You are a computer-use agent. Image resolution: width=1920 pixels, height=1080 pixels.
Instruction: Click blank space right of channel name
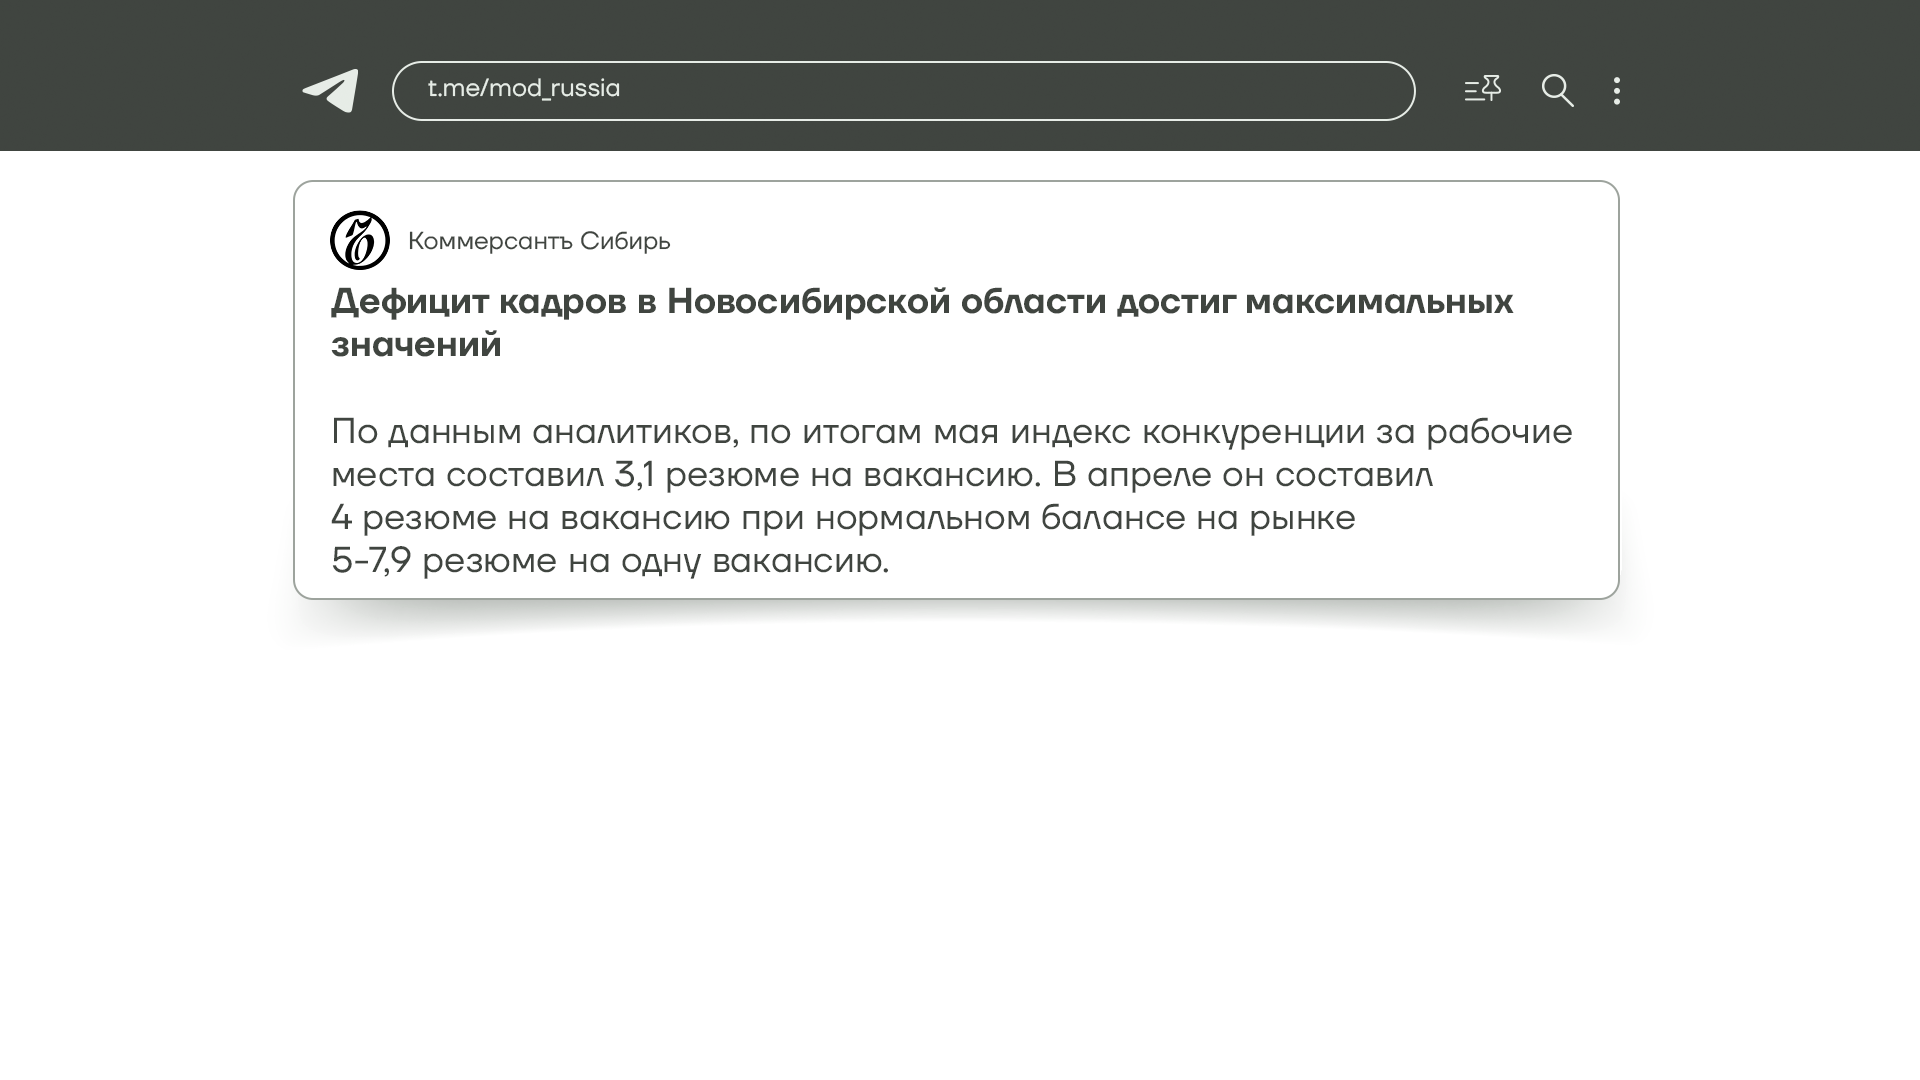pos(1100,241)
